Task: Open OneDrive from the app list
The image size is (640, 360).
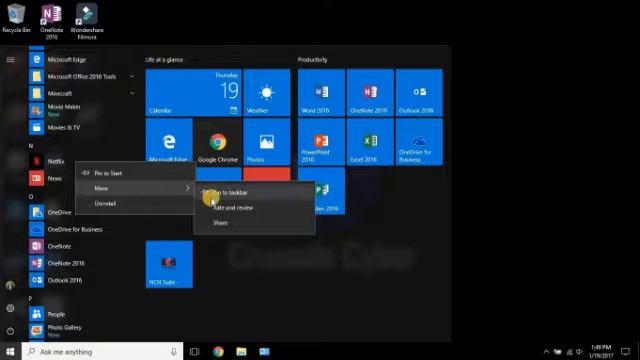Action: point(52,212)
